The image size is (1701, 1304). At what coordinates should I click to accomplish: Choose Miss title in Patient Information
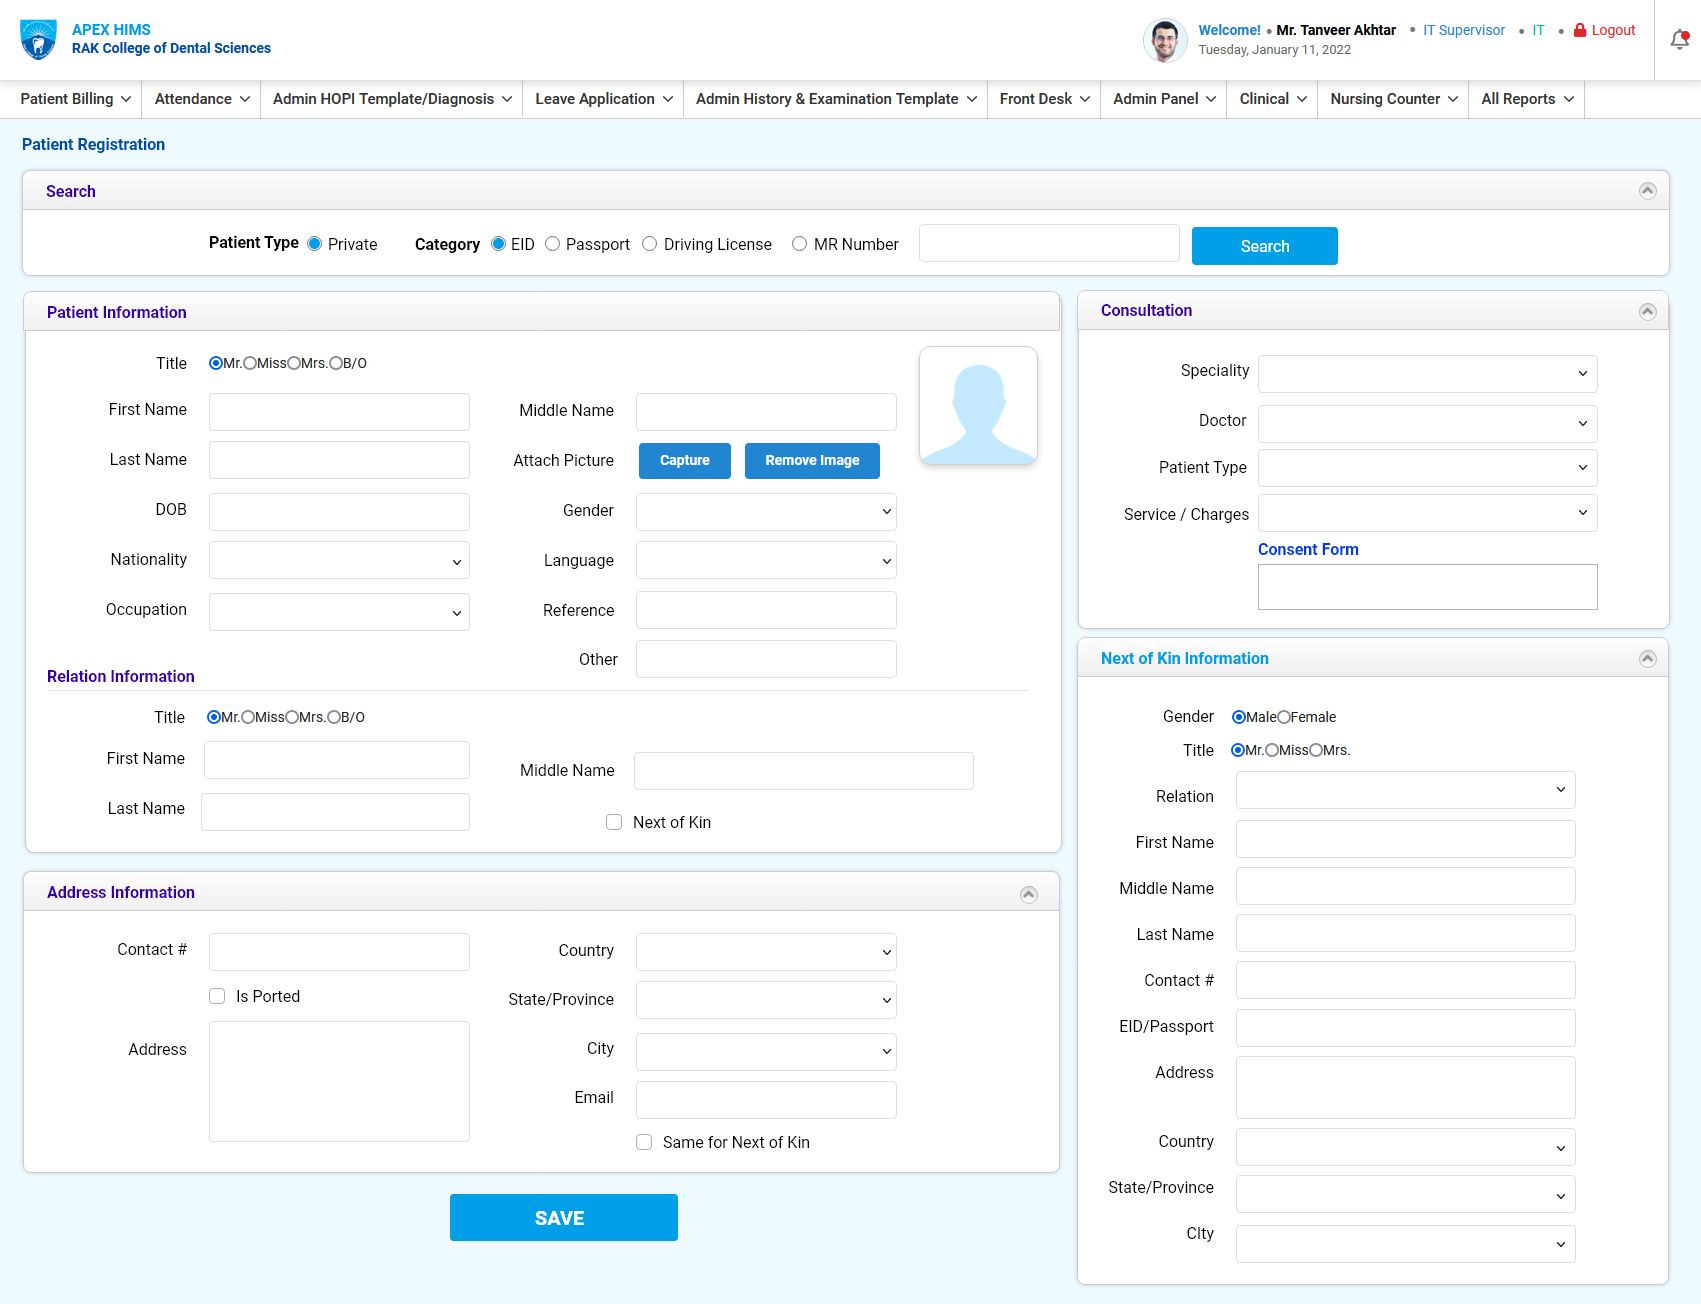click(x=250, y=363)
